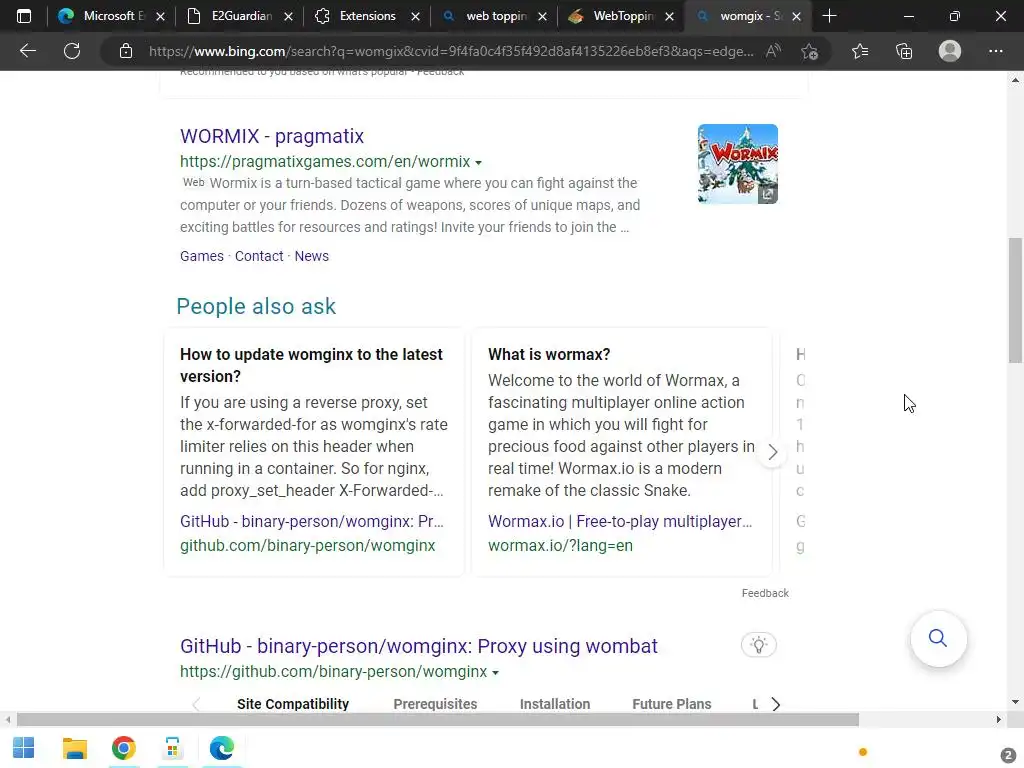This screenshot has height=768, width=1024.
Task: Add this page to favorites star
Action: point(810,51)
